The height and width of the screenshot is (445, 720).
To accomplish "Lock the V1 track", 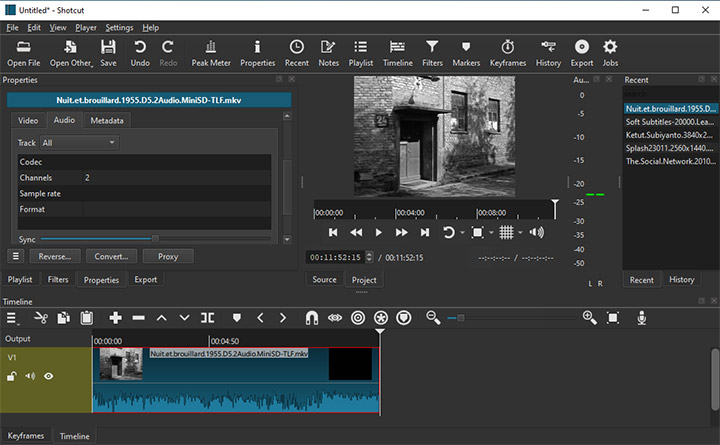I will tap(12, 376).
